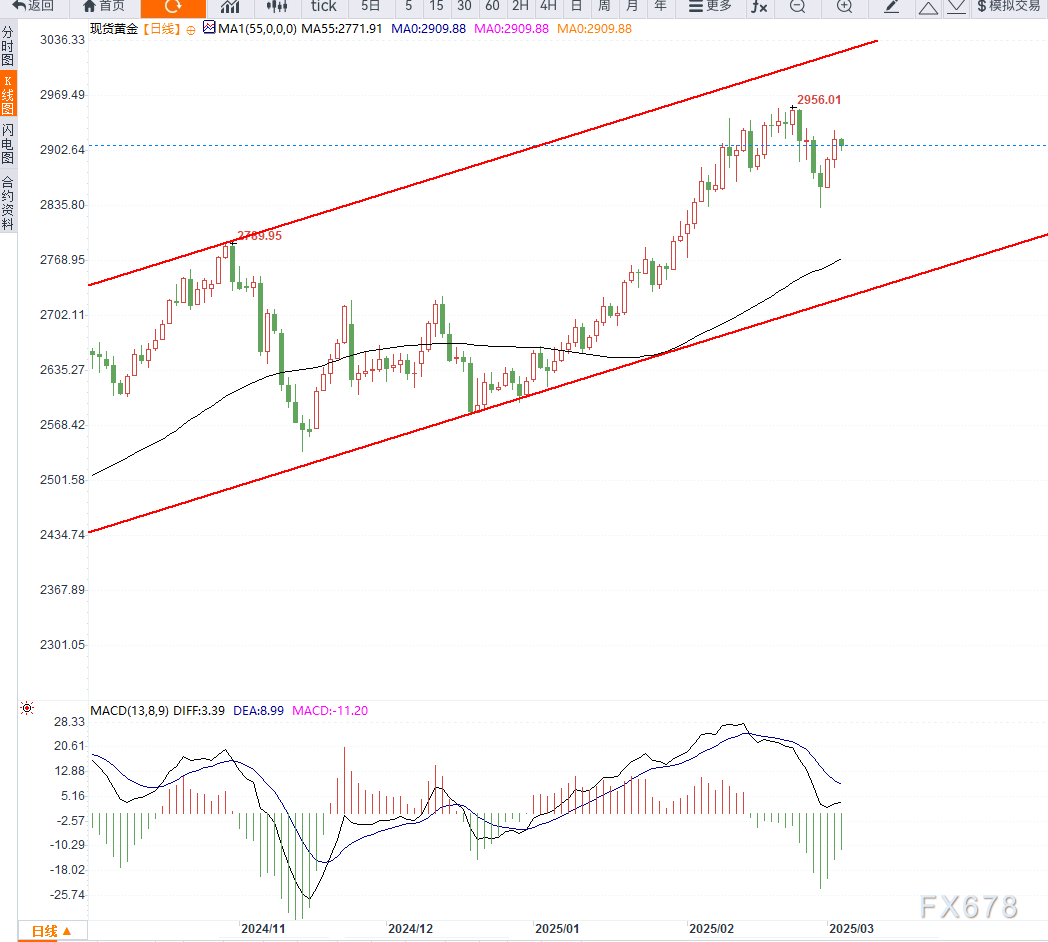1048x942 pixels.
Task: Select the 周 weekly timeframe
Action: [x=604, y=6]
